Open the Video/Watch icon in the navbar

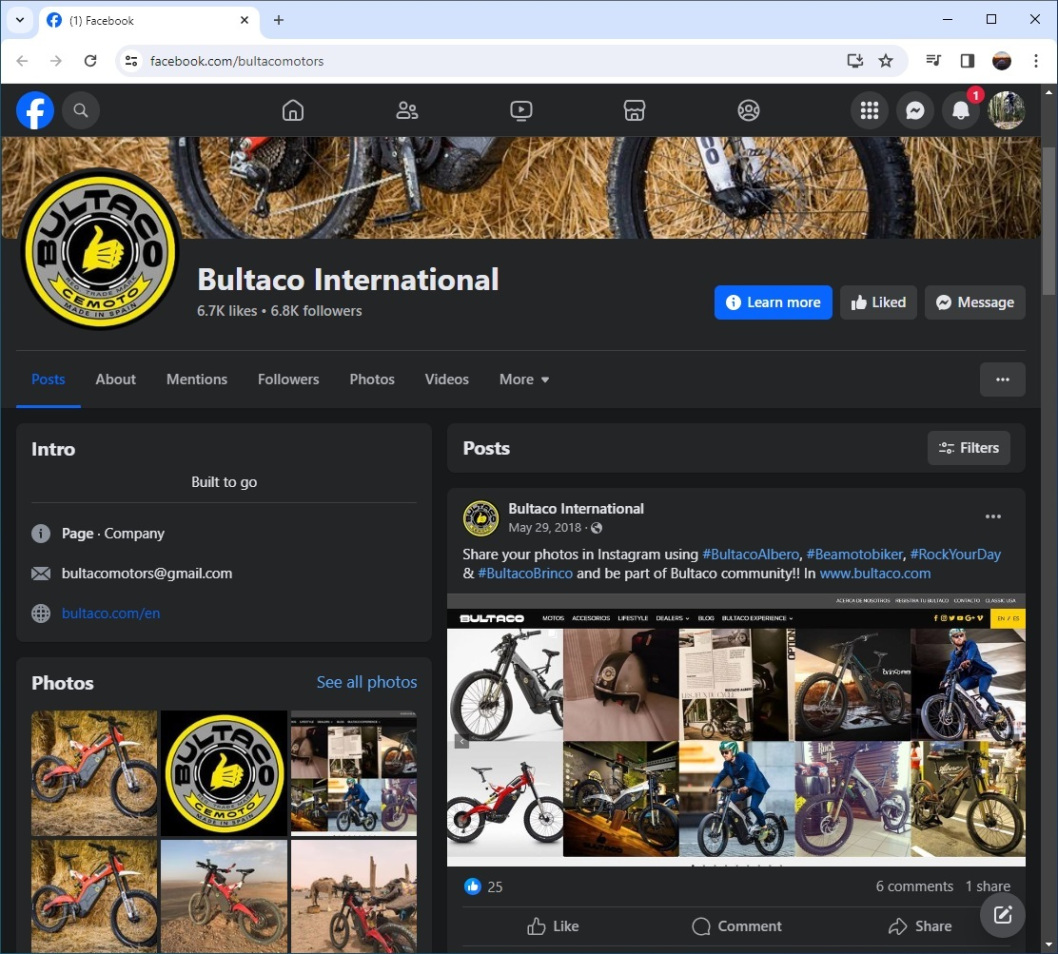(521, 110)
